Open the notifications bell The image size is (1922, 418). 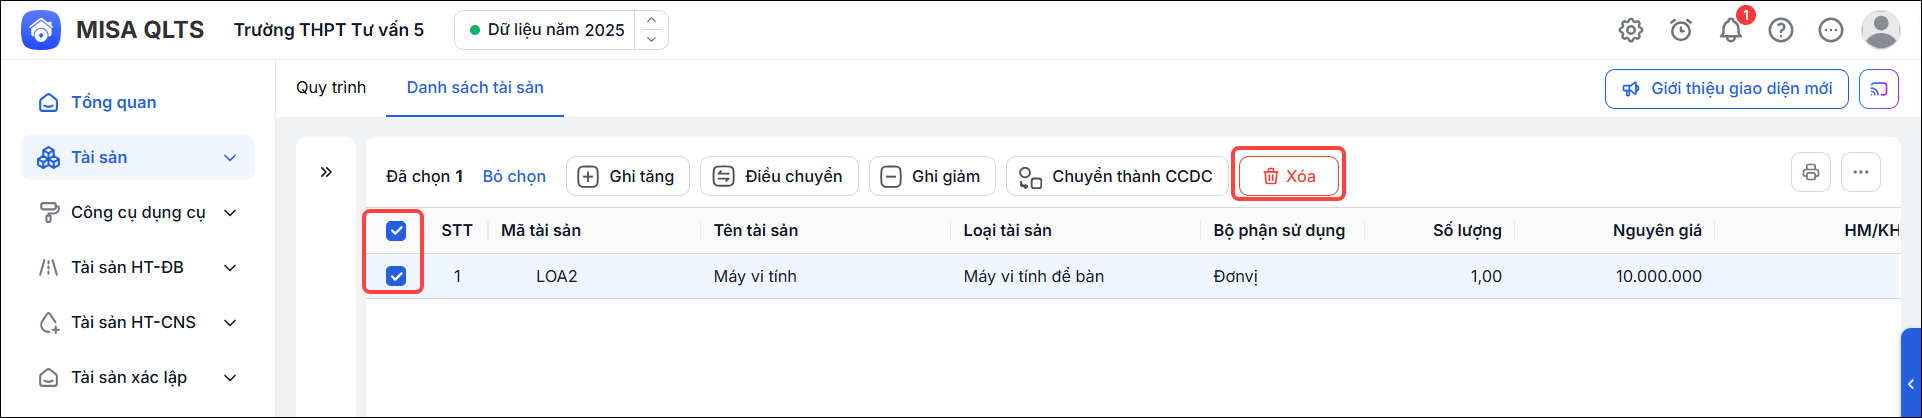point(1731,30)
